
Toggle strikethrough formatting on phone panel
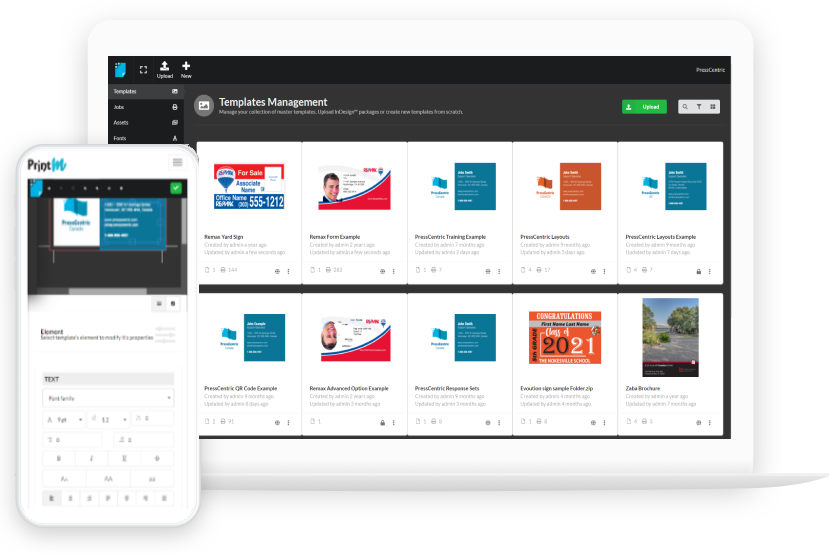[157, 458]
